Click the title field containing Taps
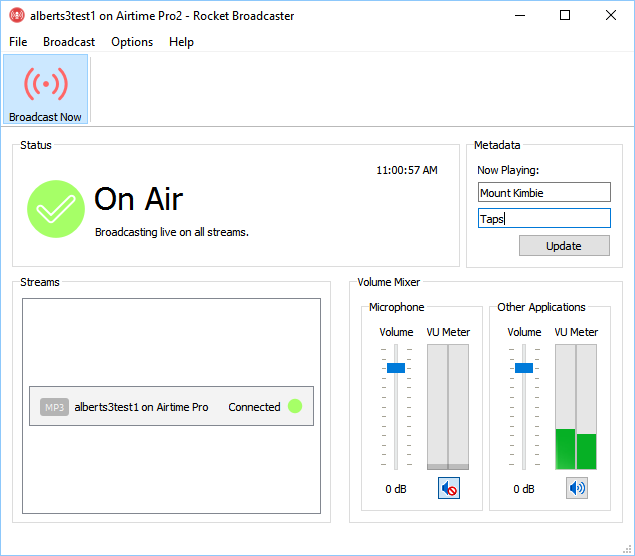Image resolution: width=635 pixels, height=556 pixels. (x=544, y=218)
